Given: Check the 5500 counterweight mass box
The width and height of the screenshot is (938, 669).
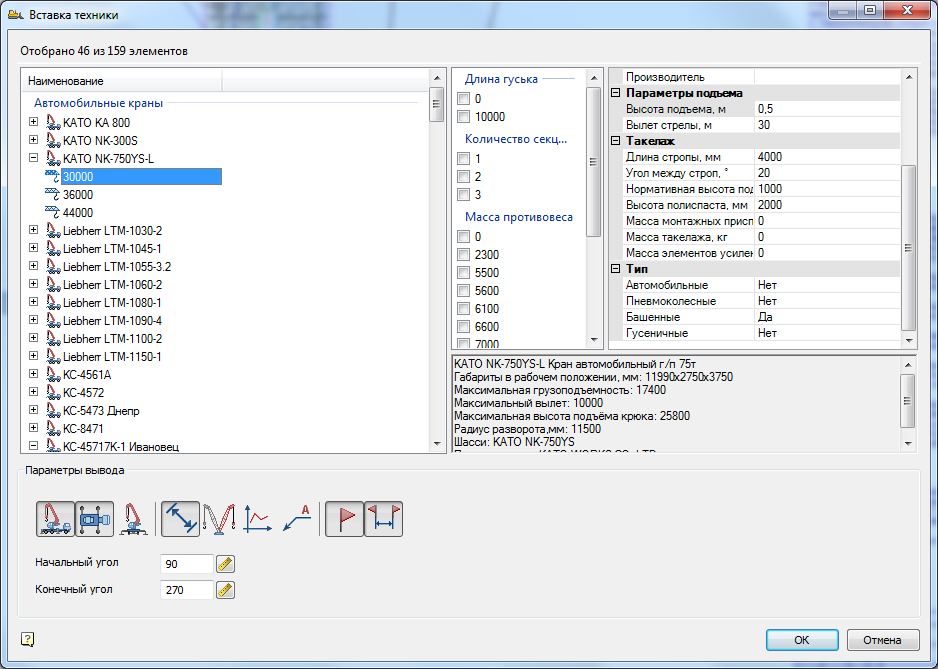Looking at the screenshot, I should pyautogui.click(x=463, y=273).
